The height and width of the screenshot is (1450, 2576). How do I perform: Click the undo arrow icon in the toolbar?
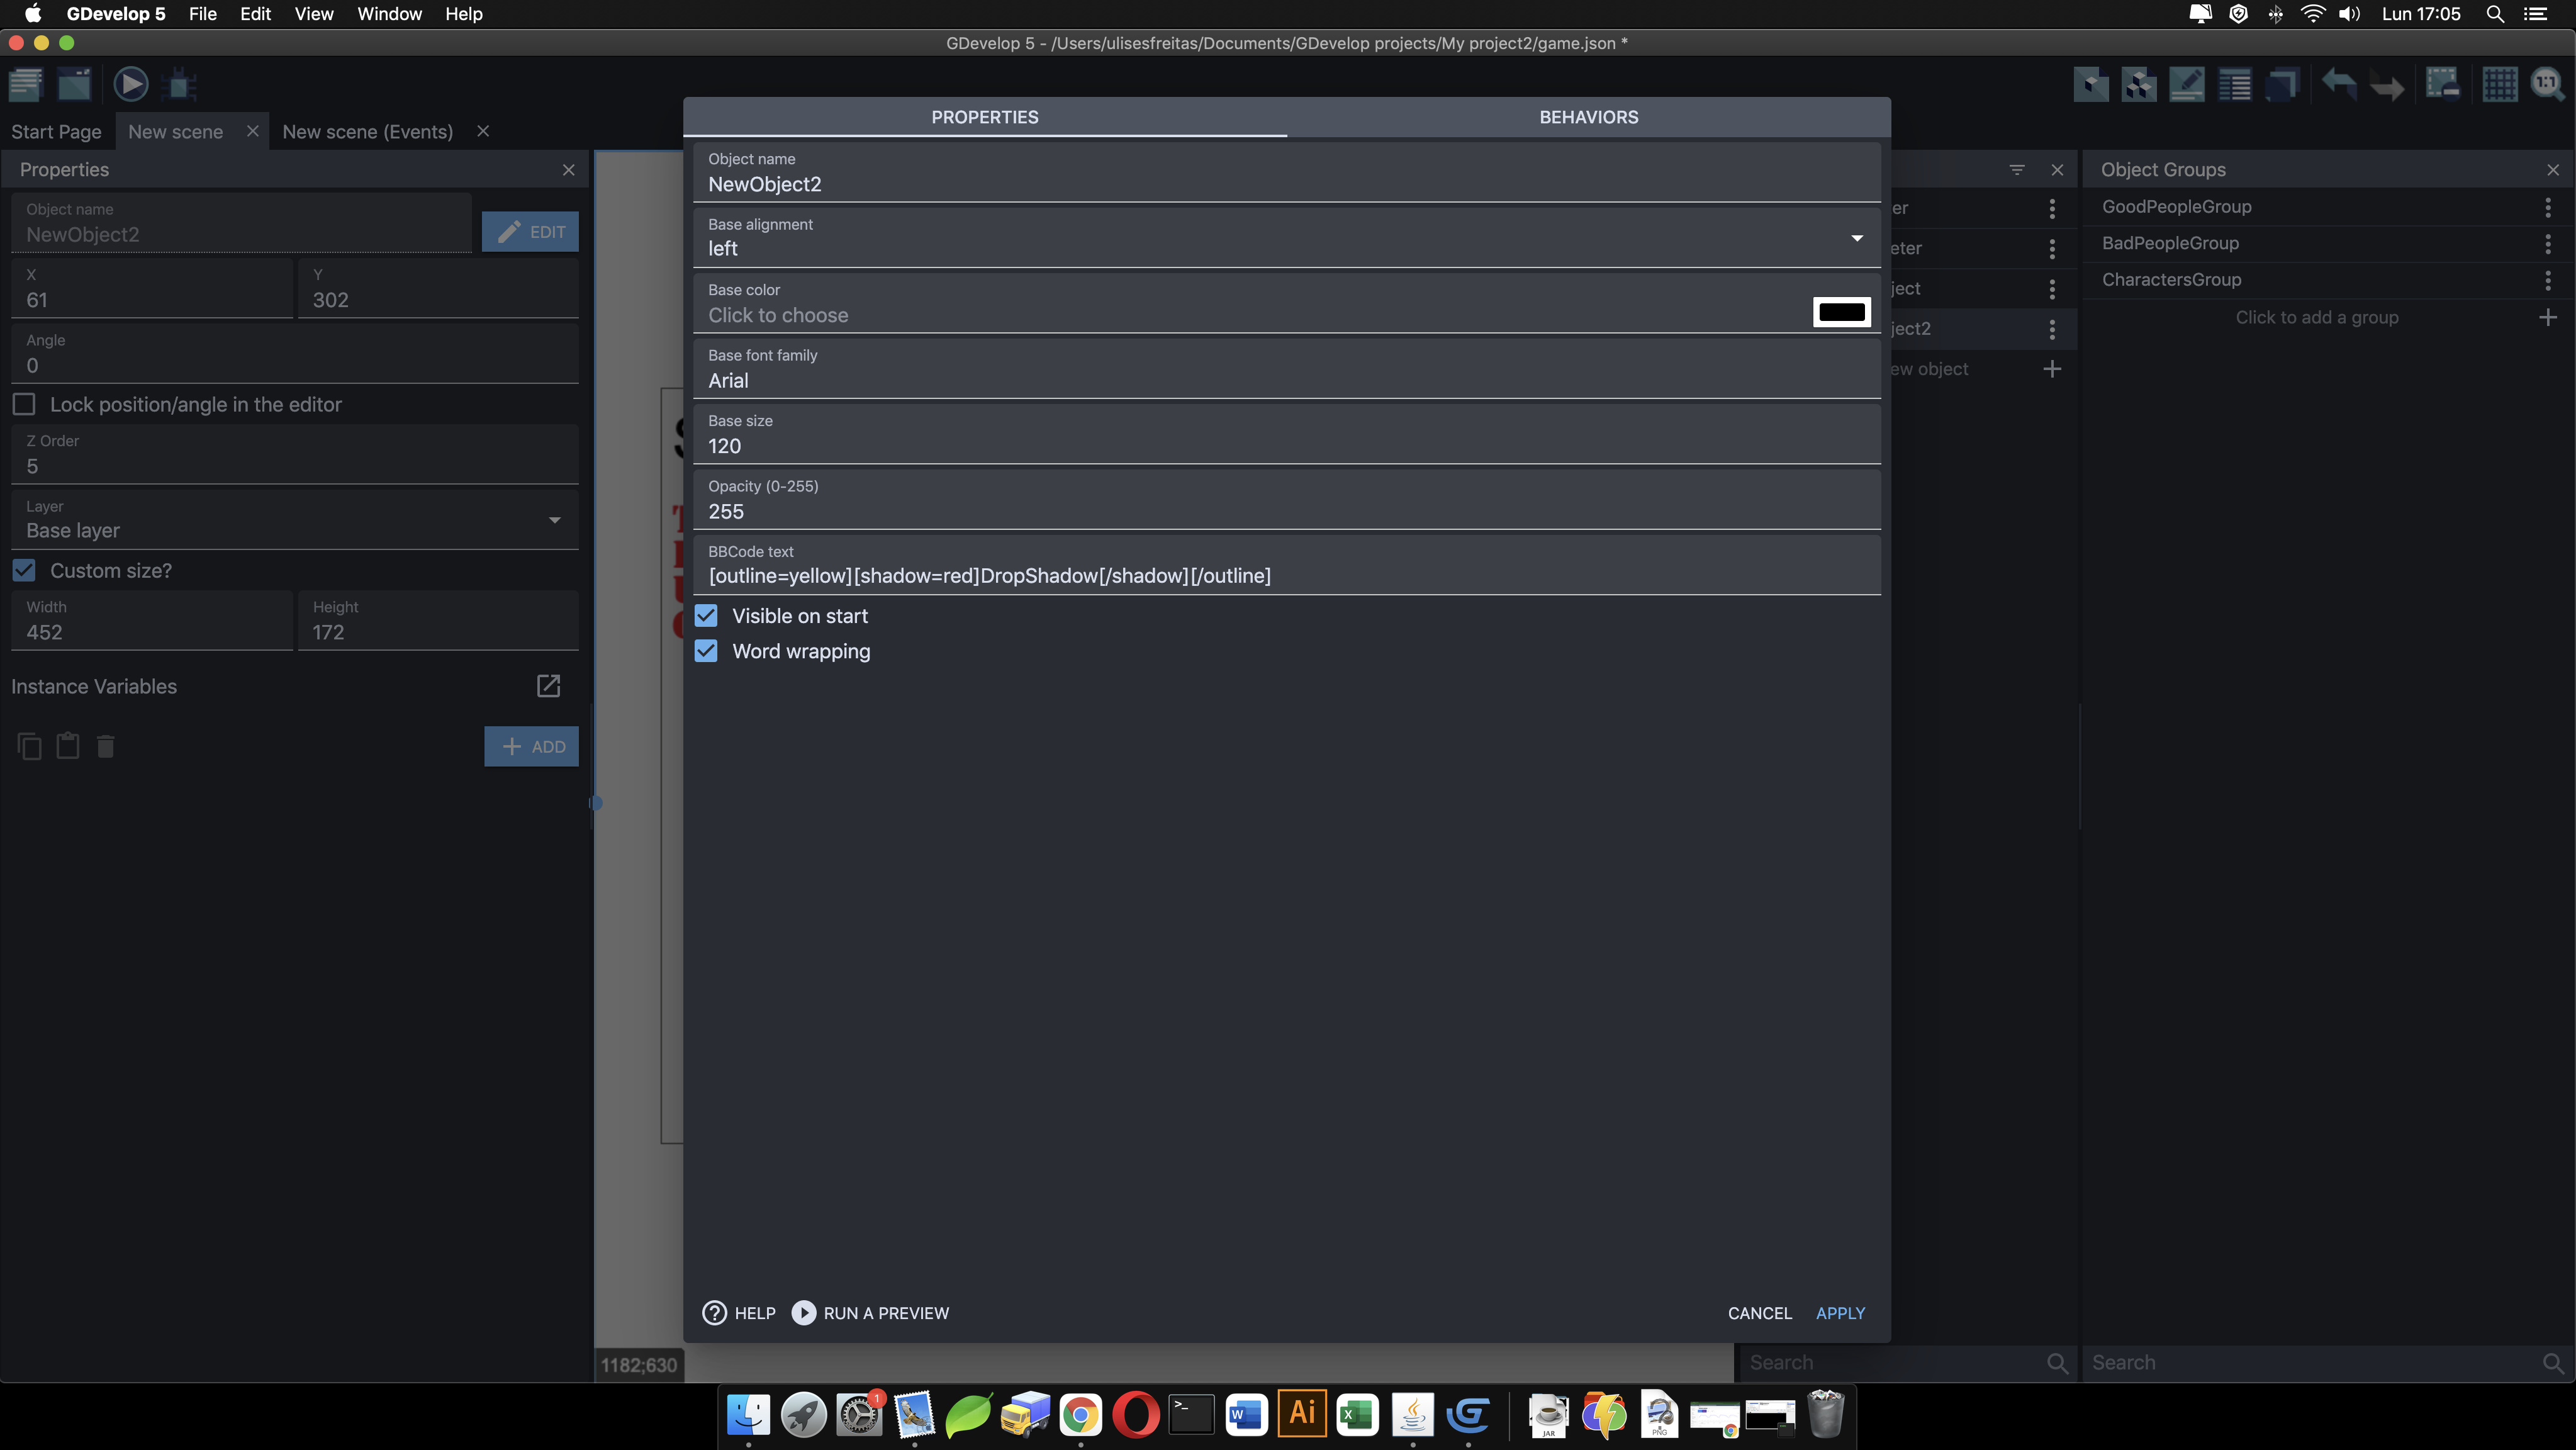click(x=2339, y=85)
